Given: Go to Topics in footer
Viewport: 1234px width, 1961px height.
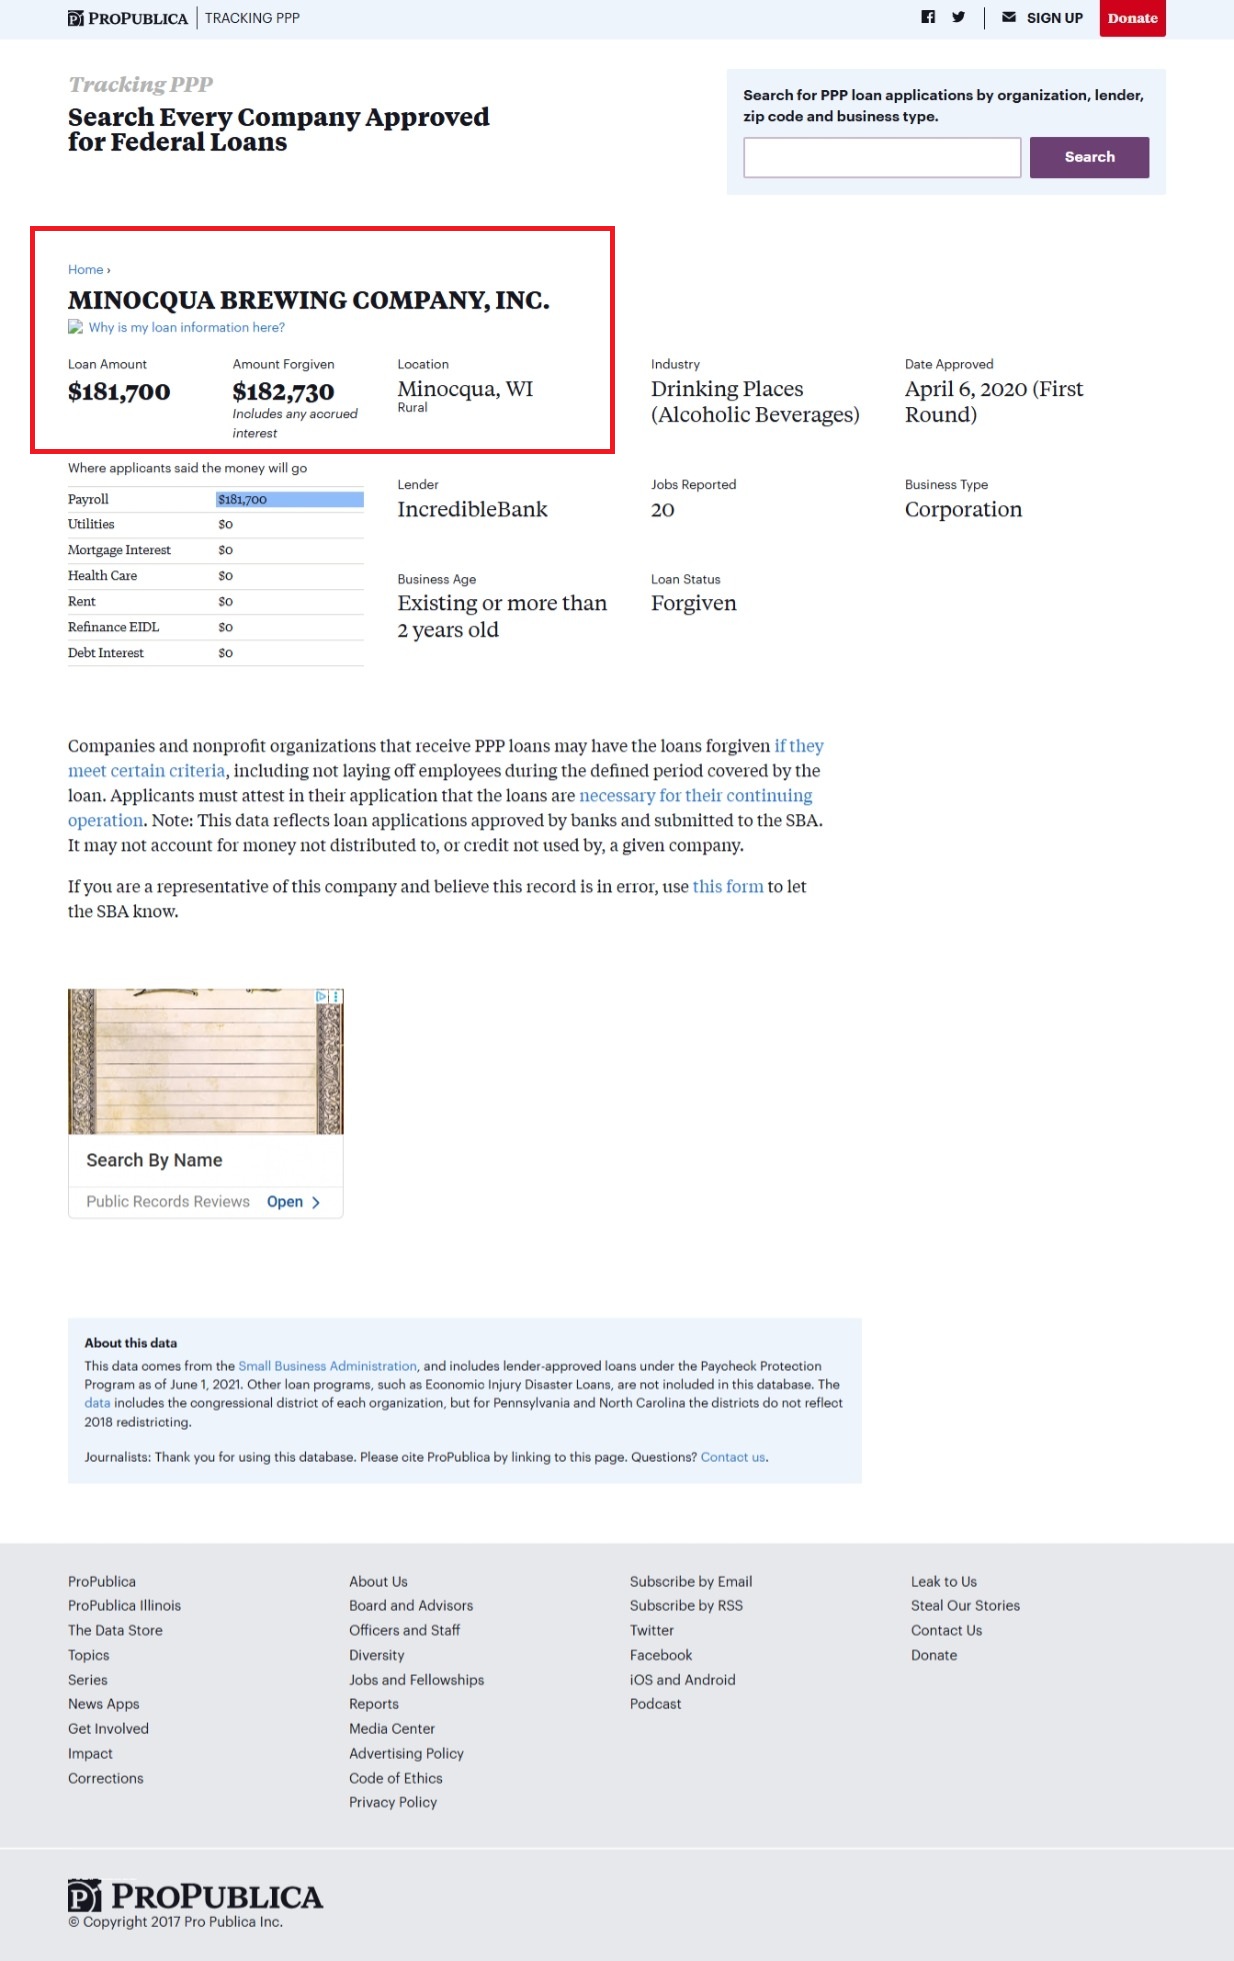Looking at the screenshot, I should 89,1655.
